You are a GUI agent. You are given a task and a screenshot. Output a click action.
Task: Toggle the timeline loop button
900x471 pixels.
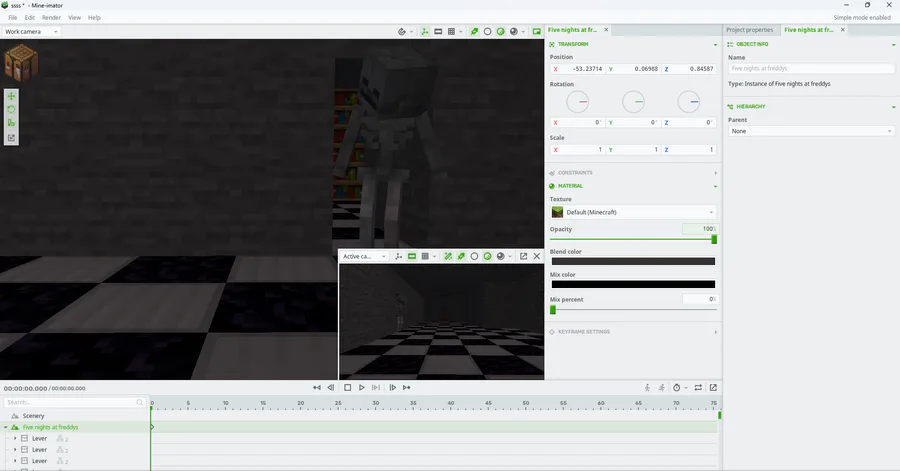click(698, 387)
